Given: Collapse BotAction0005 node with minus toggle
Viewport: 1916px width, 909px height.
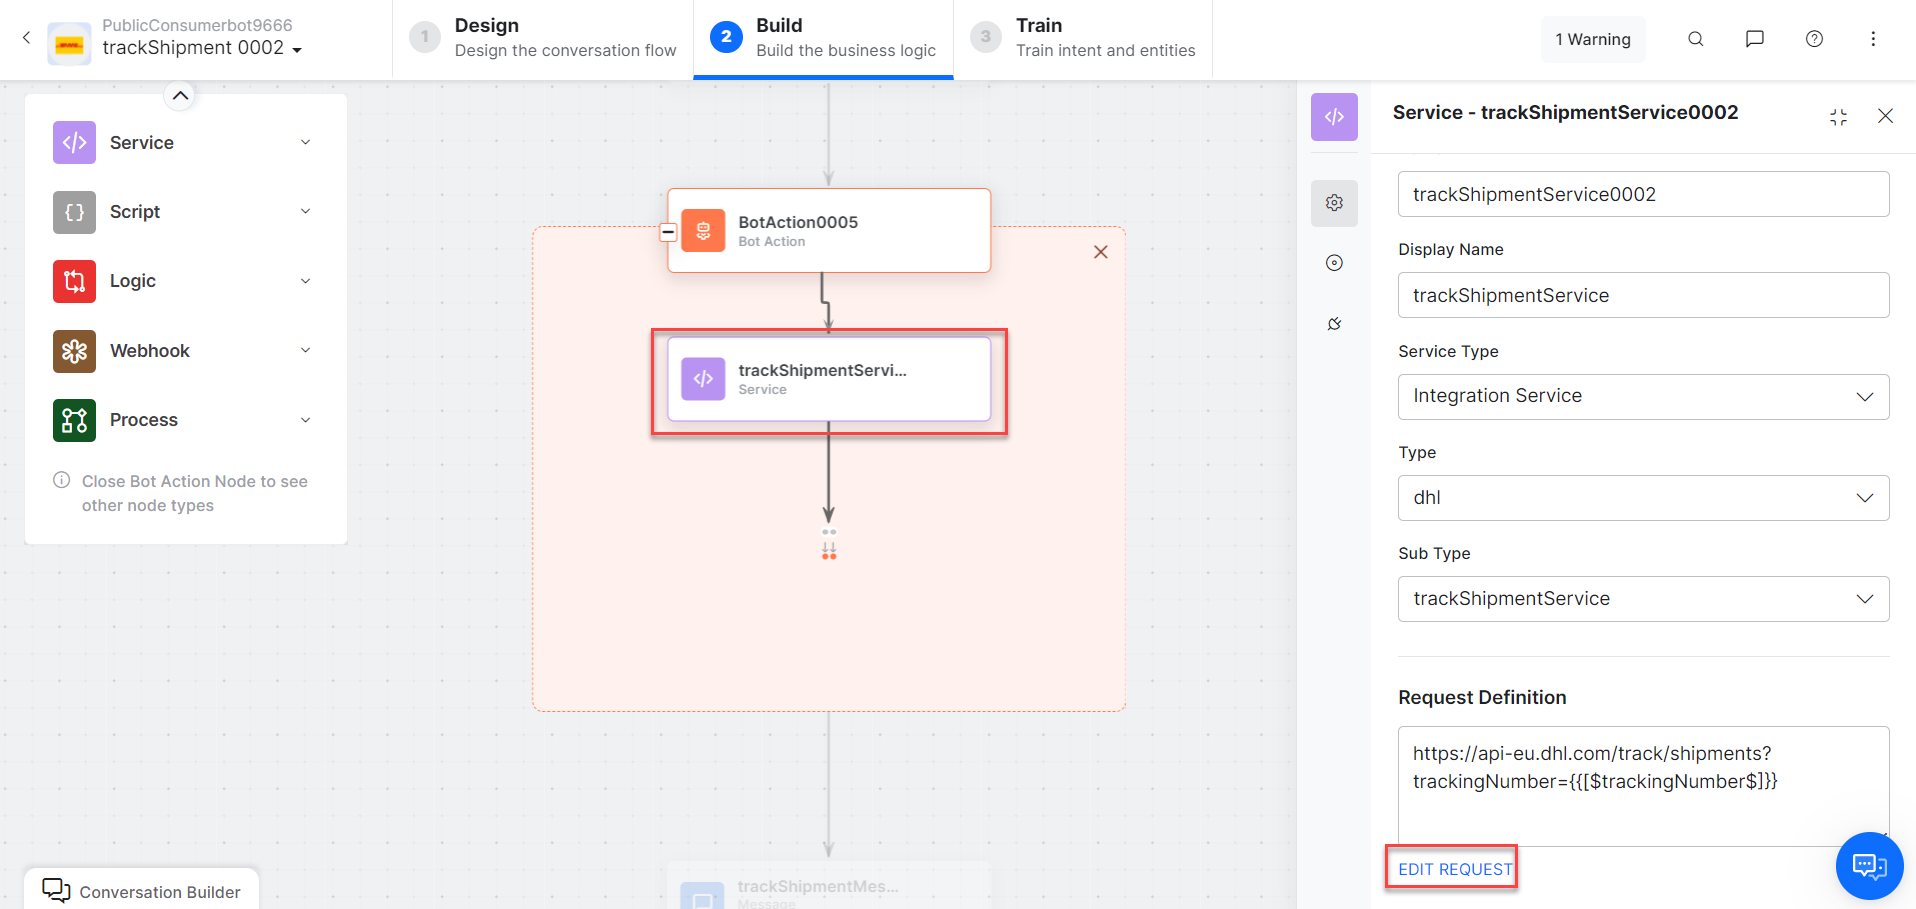Looking at the screenshot, I should 669,232.
